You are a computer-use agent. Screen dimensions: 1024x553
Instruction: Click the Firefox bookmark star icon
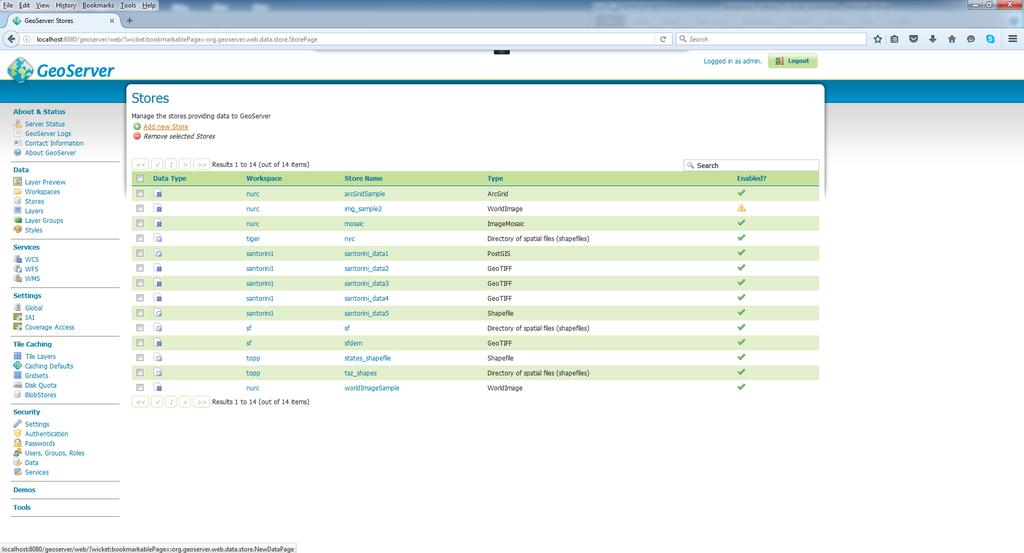coord(878,39)
